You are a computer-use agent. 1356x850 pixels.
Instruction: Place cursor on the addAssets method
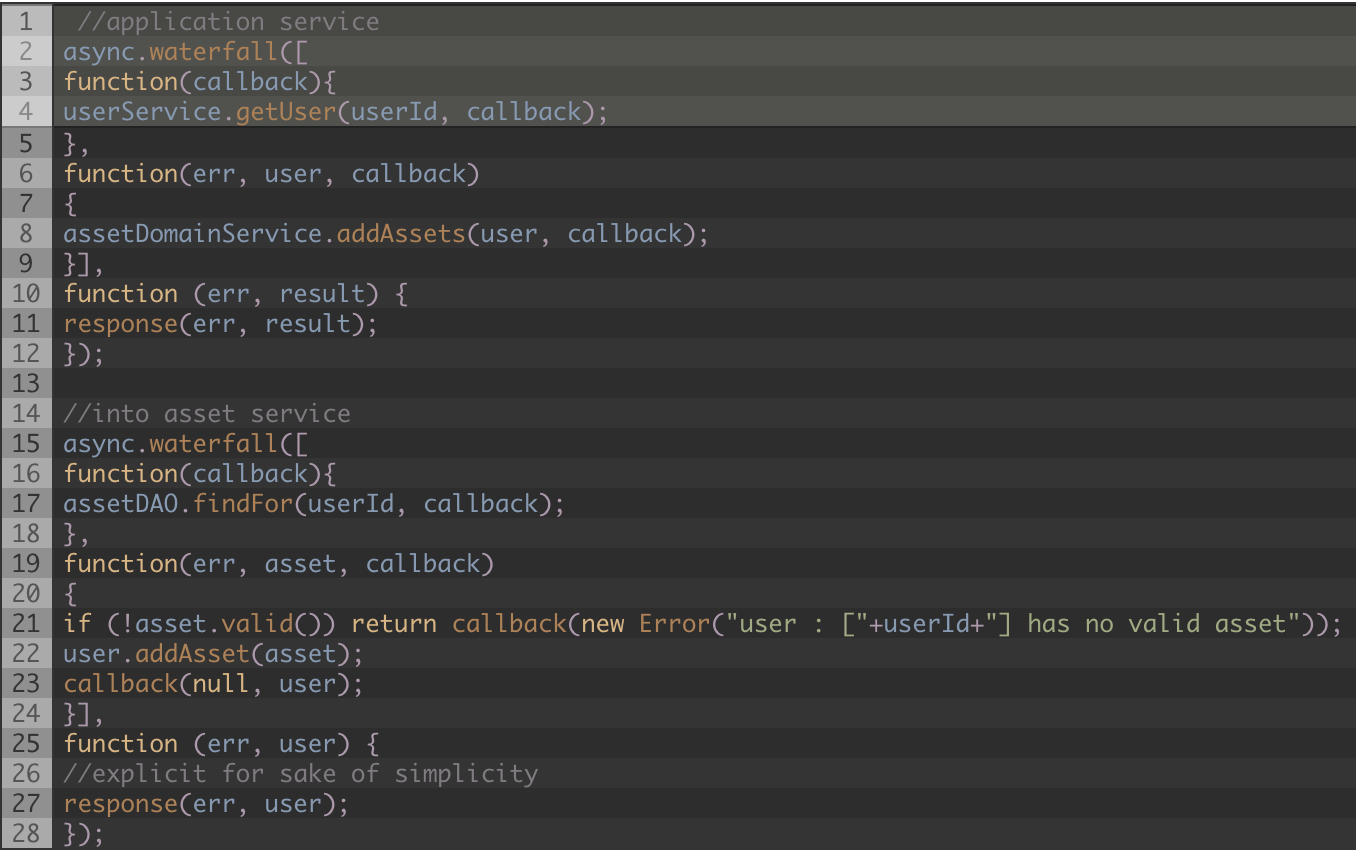click(401, 234)
